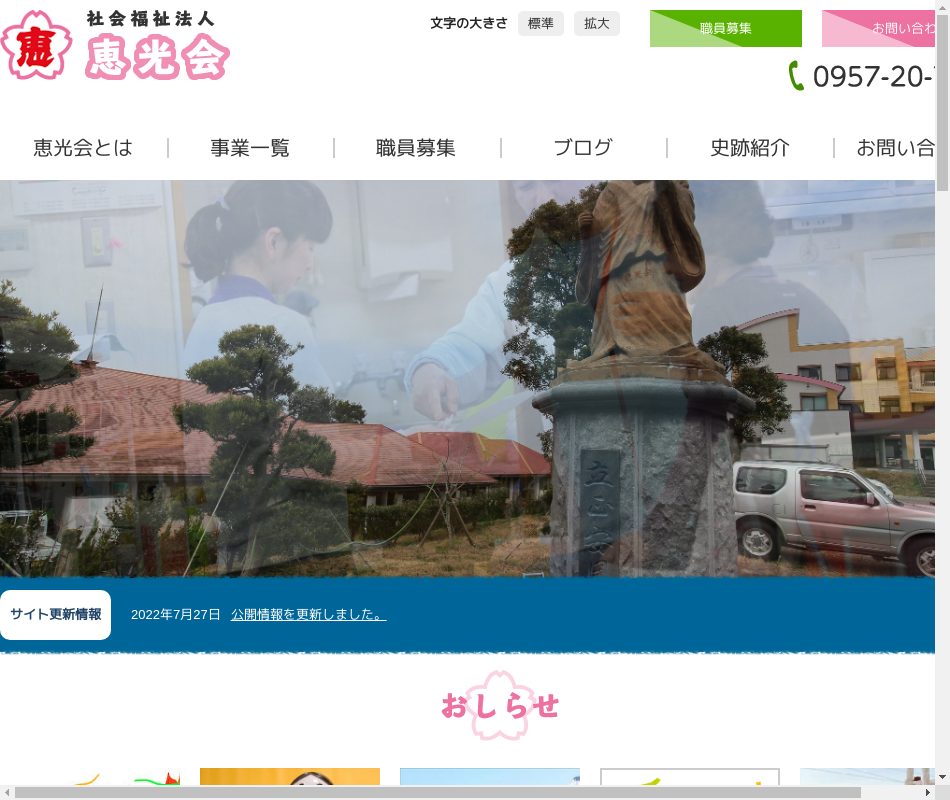
Task: Go to 職員募集 in the navigation bar
Action: tap(416, 148)
